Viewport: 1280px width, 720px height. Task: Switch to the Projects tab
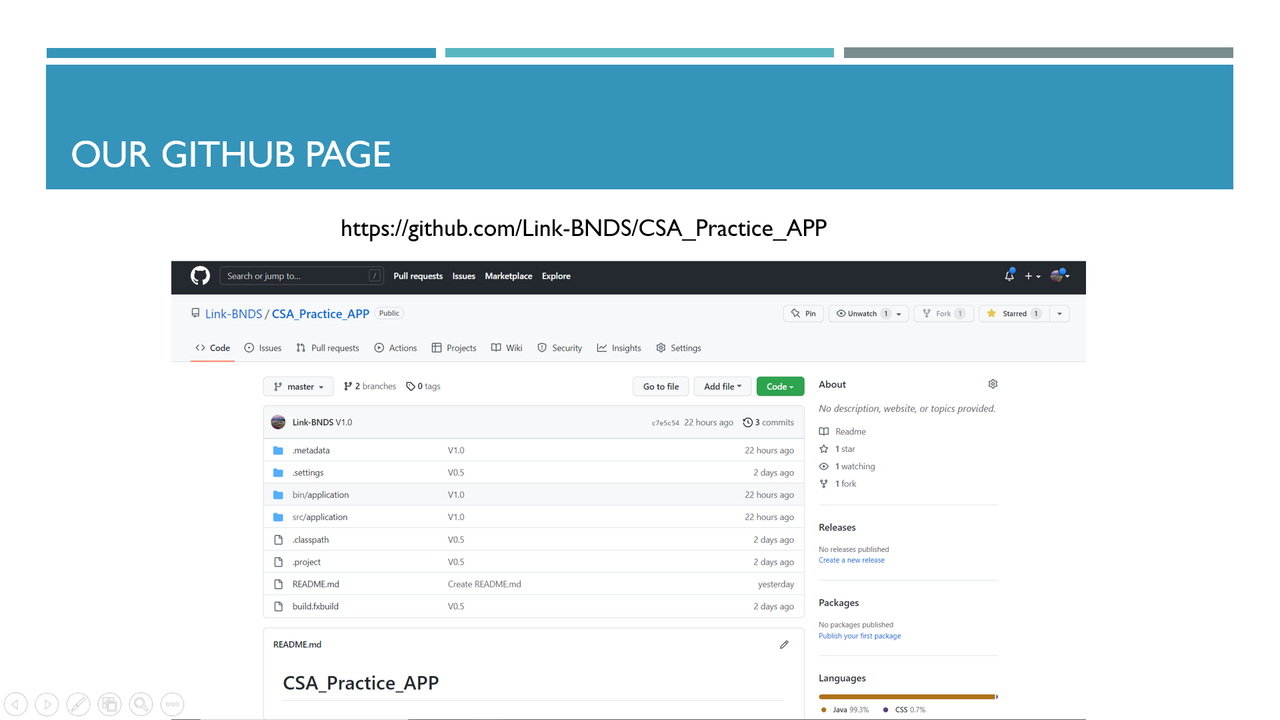454,348
